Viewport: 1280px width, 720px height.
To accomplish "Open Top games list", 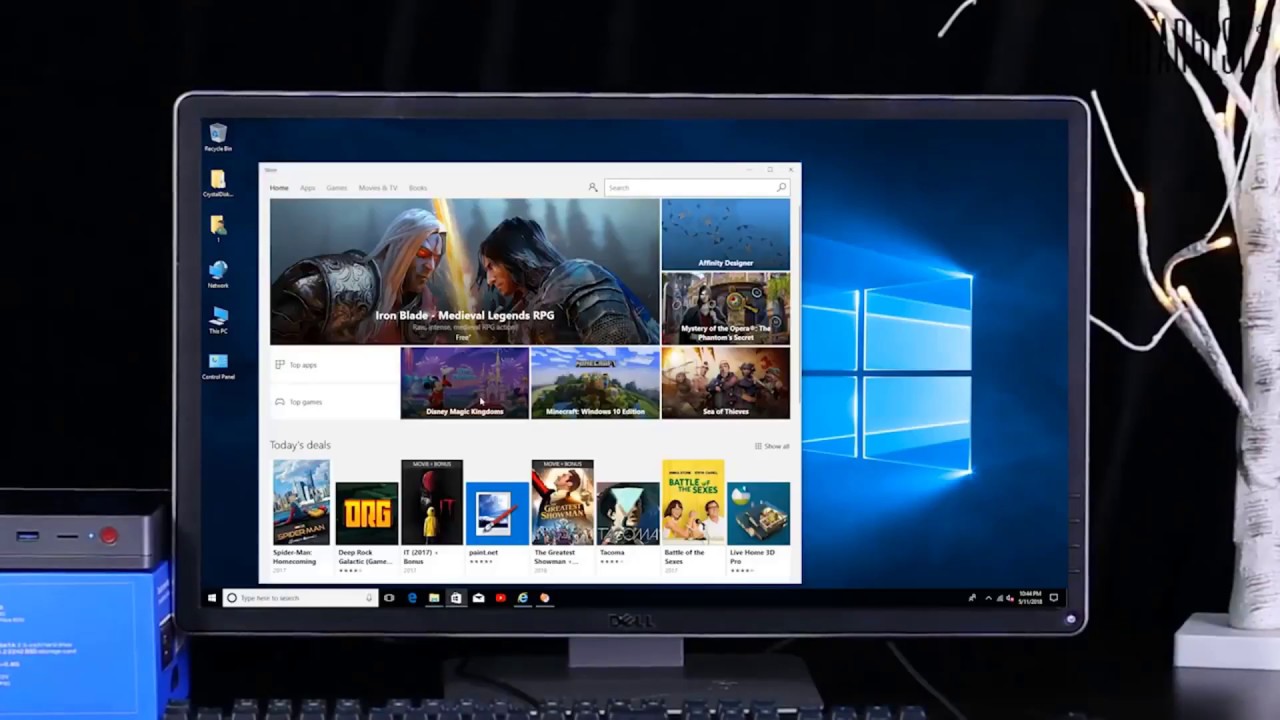I will (x=335, y=402).
